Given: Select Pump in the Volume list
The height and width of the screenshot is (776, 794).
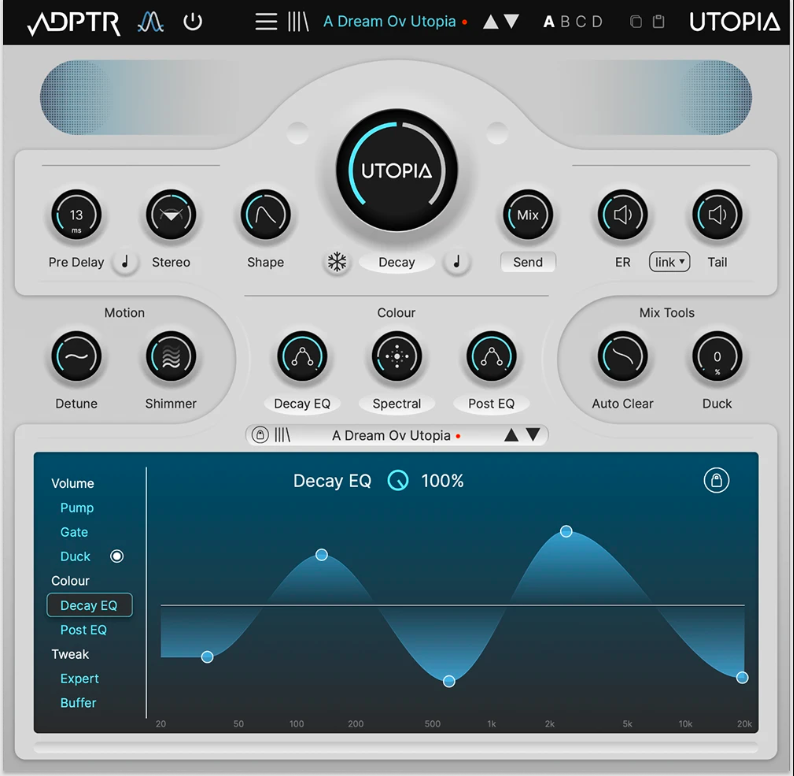Looking at the screenshot, I should pyautogui.click(x=77, y=508).
